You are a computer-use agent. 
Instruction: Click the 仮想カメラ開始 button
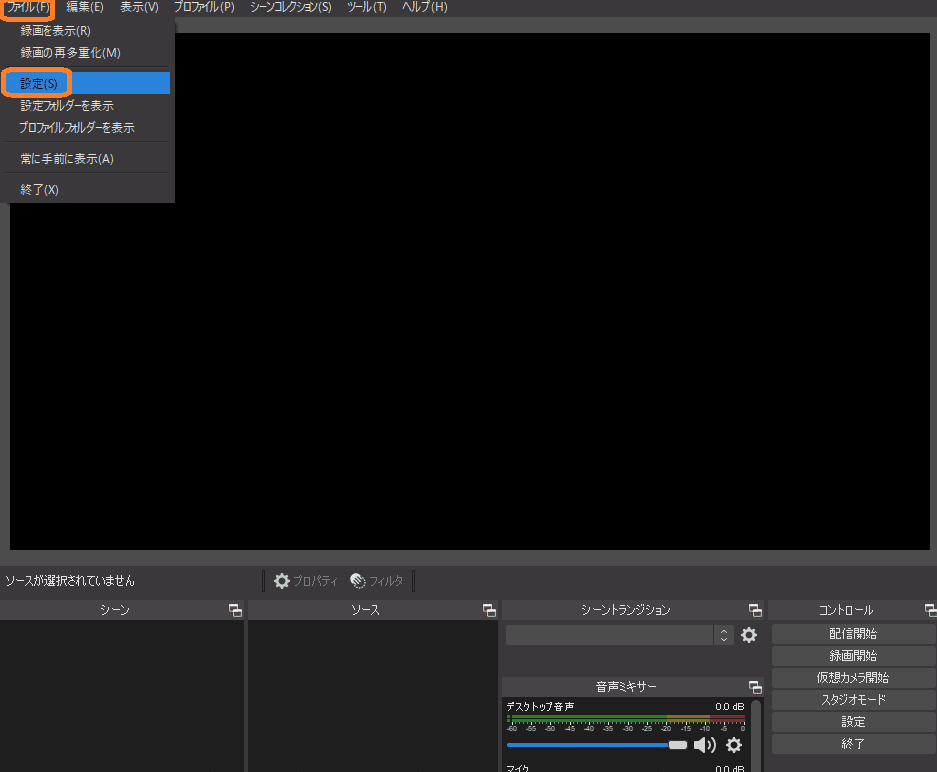click(853, 678)
